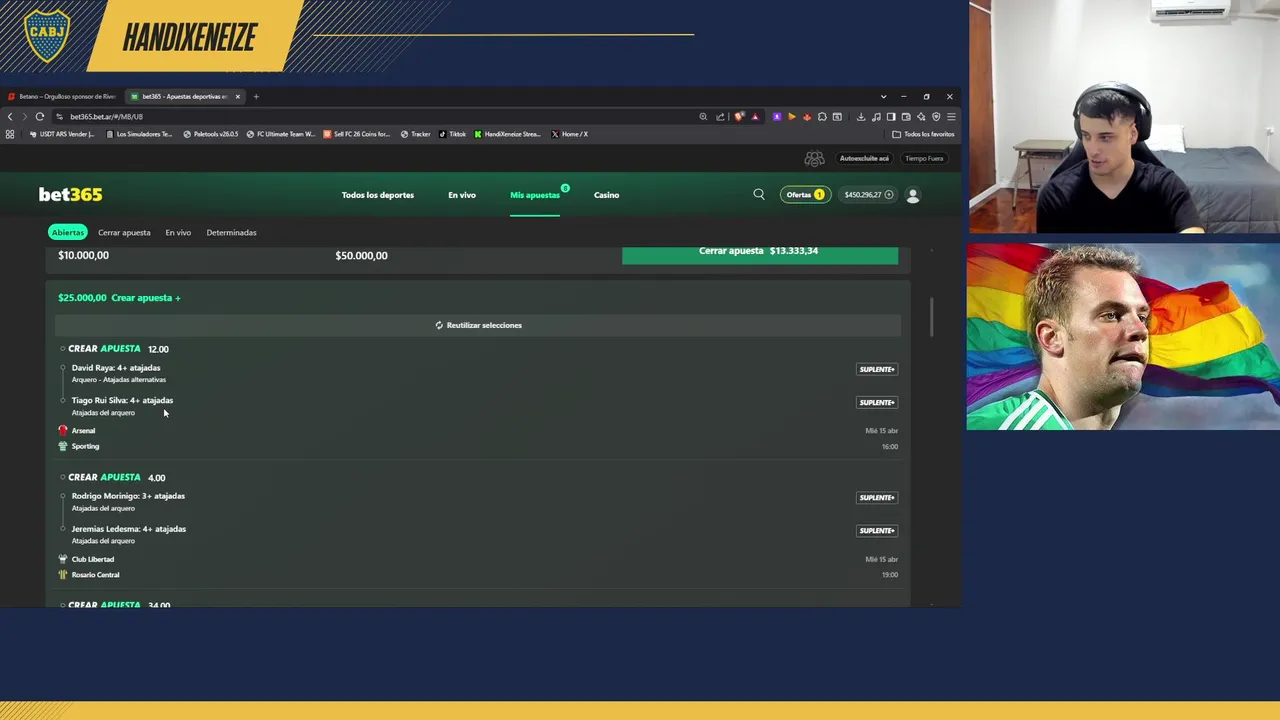Image resolution: width=1280 pixels, height=720 pixels.
Task: Open the tab search dropdown chevron
Action: [883, 96]
